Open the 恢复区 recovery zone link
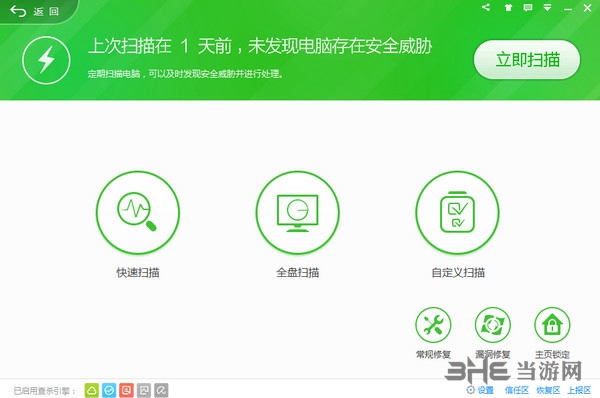Image resolution: width=600 pixels, height=398 pixels. (x=548, y=390)
